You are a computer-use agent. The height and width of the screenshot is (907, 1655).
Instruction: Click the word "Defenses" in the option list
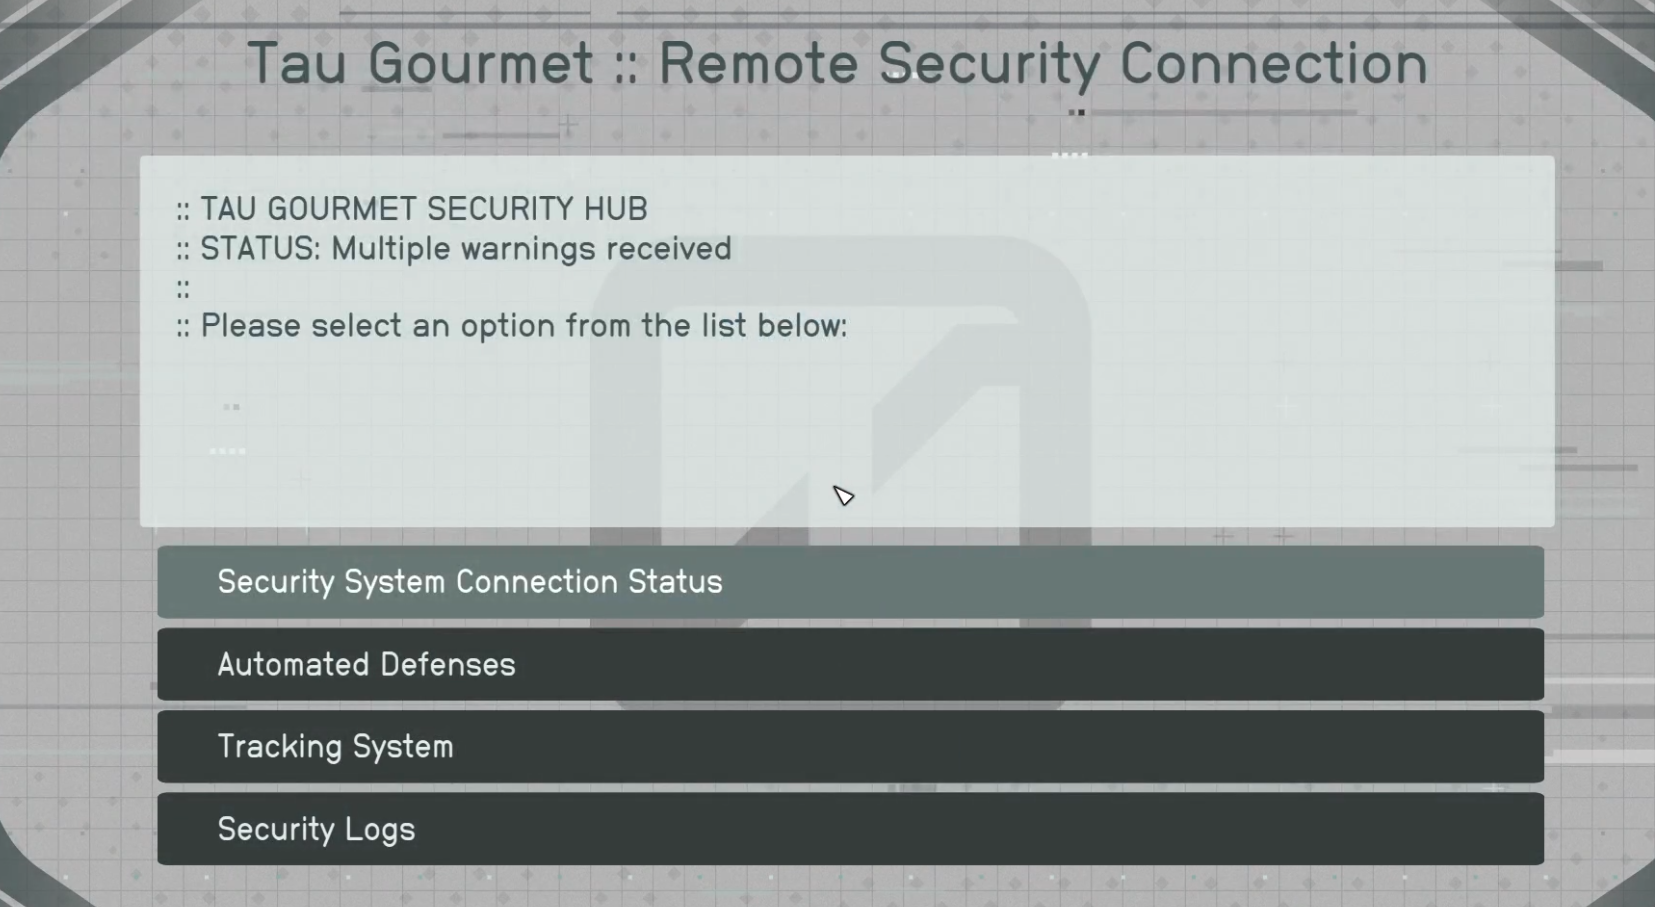click(447, 665)
